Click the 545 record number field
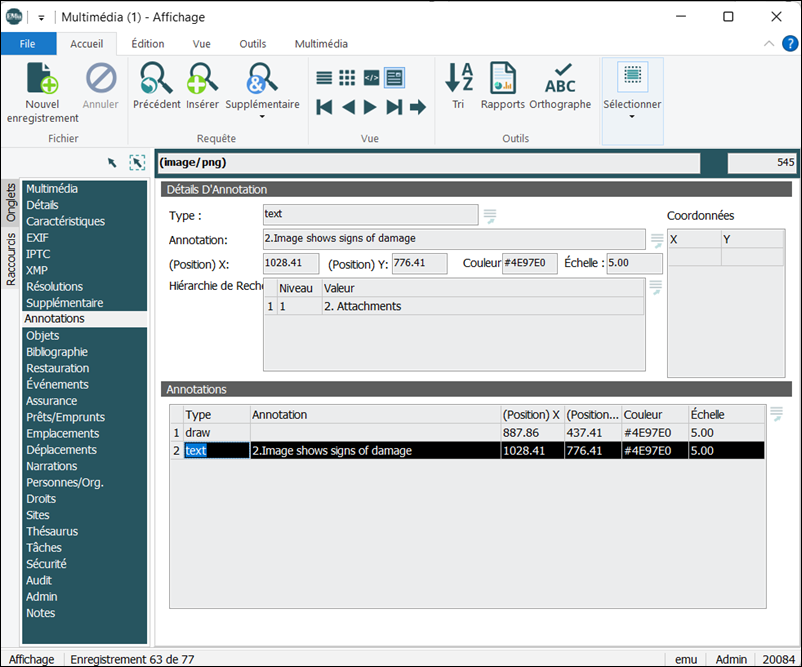This screenshot has width=802, height=667. 762,163
